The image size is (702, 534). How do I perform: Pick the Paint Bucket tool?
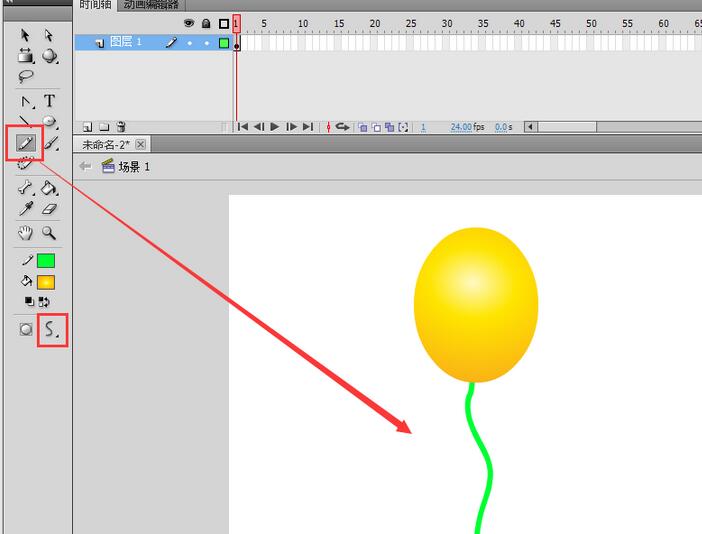(49, 187)
